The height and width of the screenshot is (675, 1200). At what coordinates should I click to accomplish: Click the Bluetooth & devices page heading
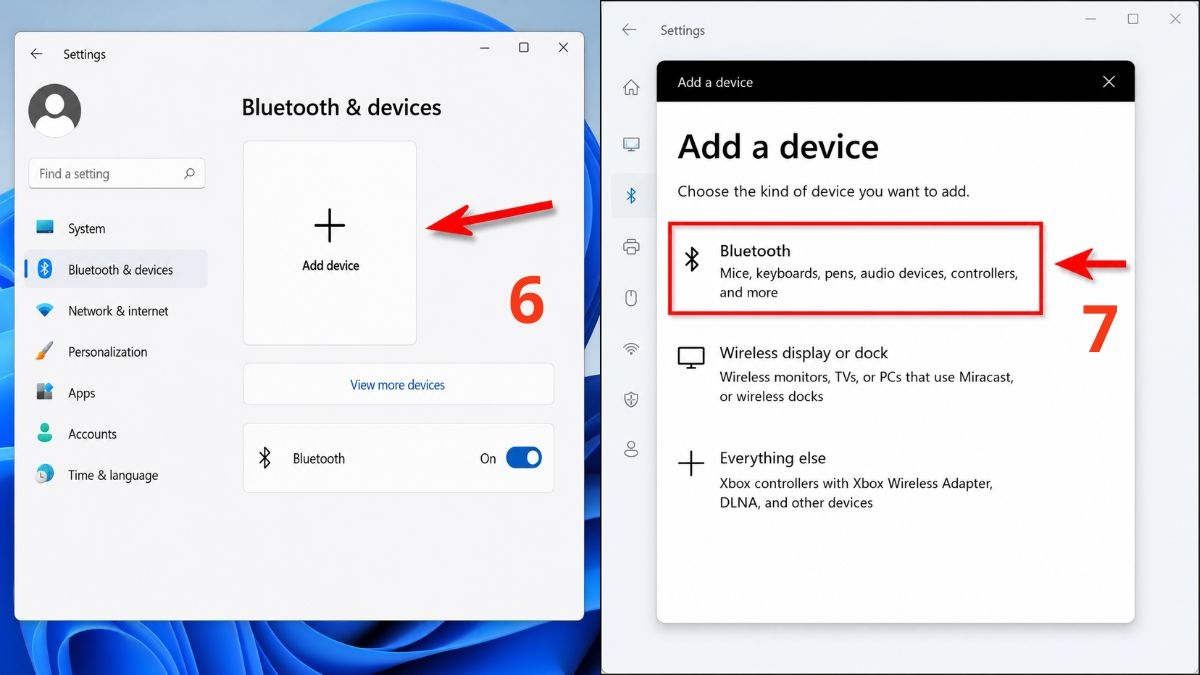pyautogui.click(x=341, y=107)
